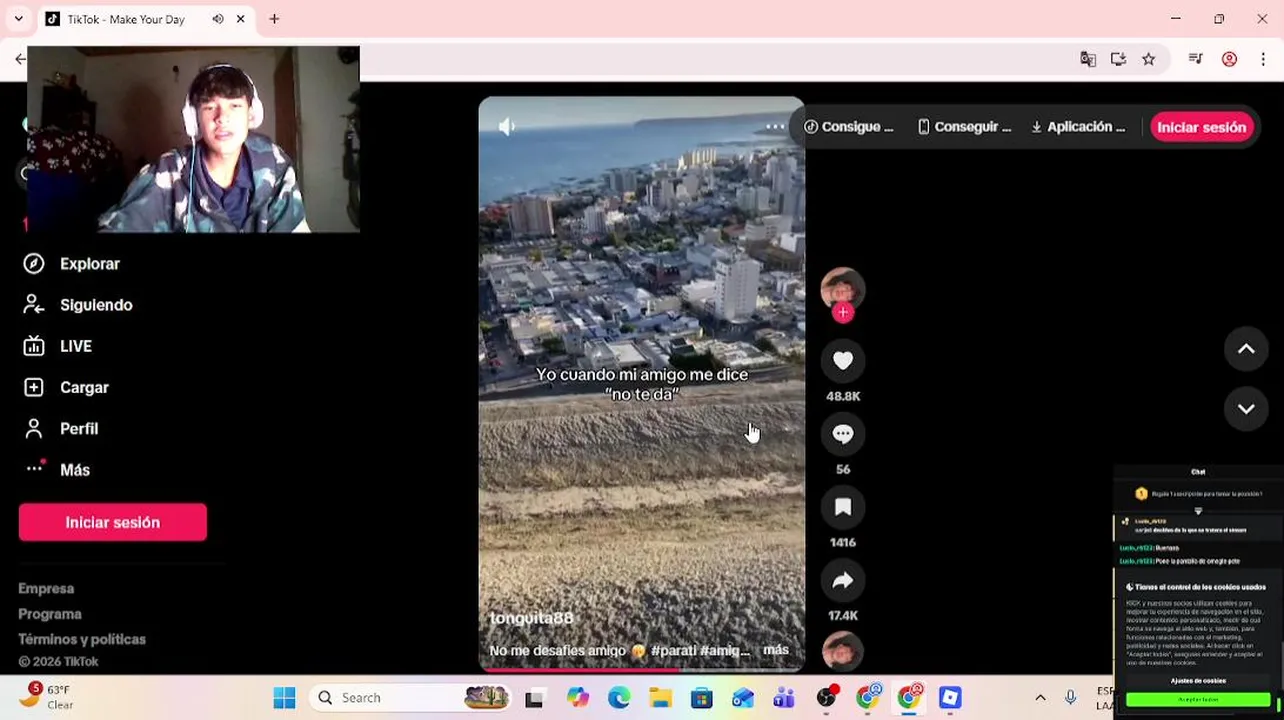
Task: Click the top-right Iniciar sesión button
Action: click(x=1201, y=127)
